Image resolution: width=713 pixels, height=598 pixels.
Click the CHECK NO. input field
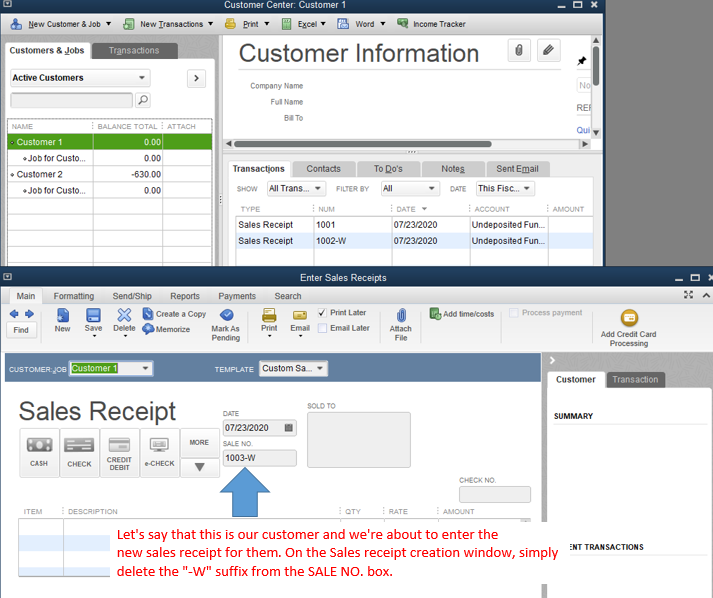pos(495,494)
